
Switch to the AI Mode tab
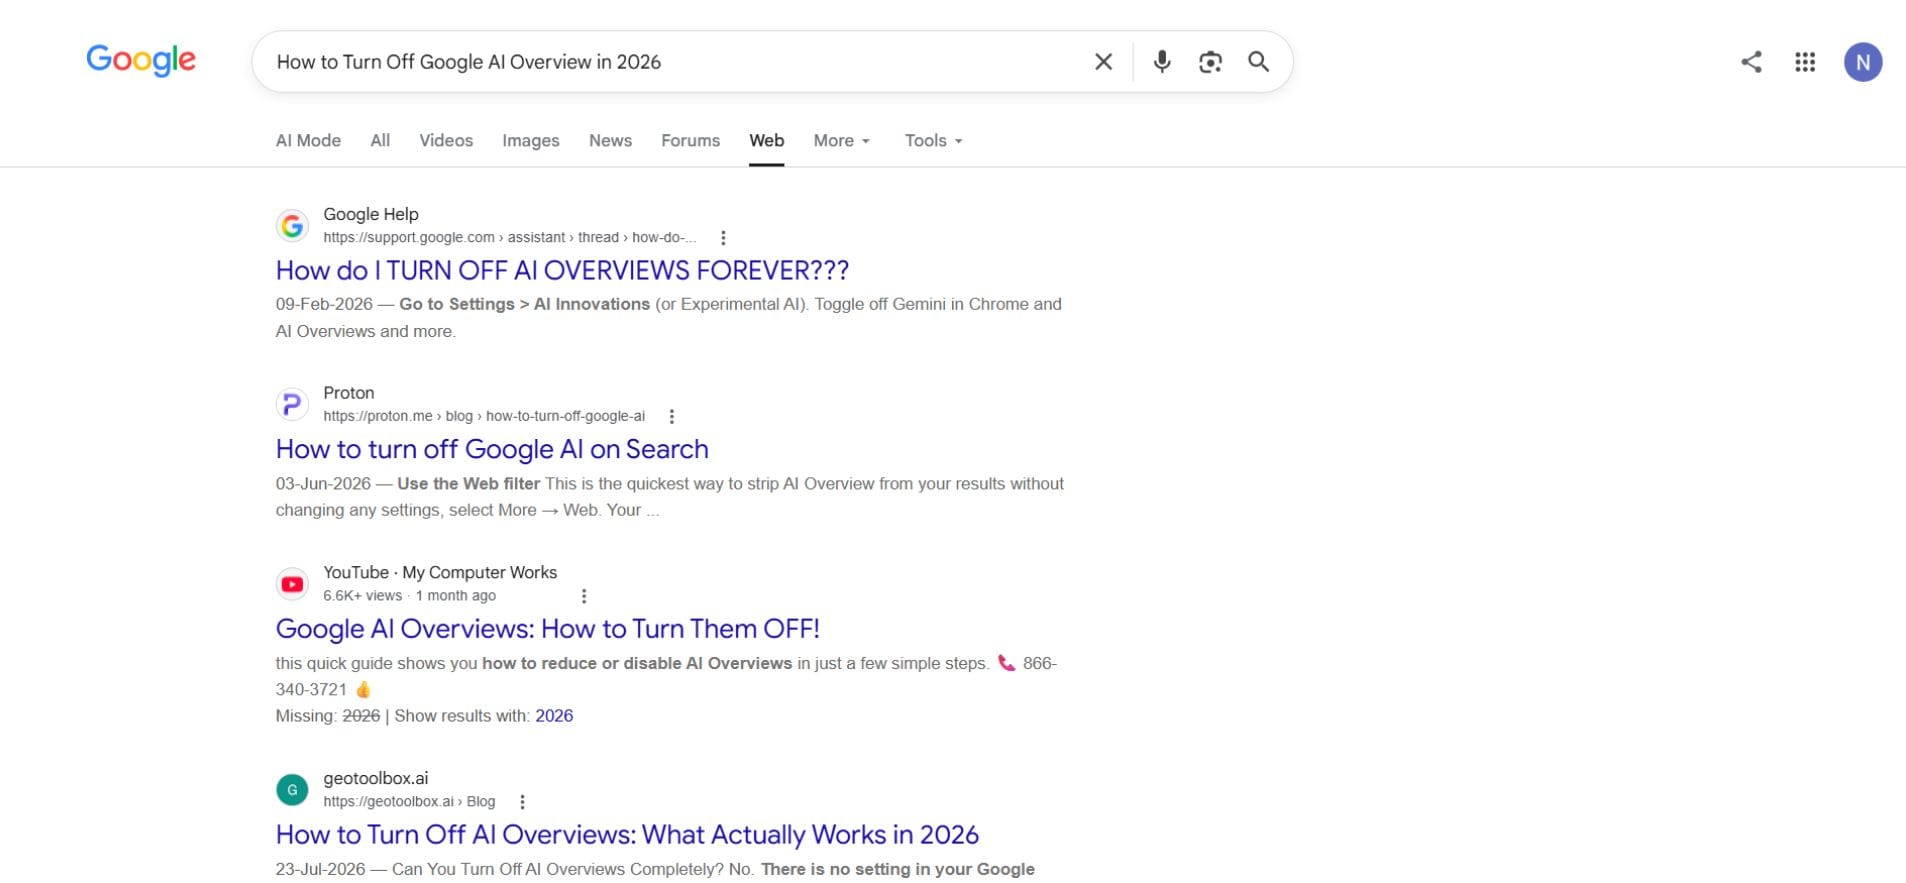(308, 140)
